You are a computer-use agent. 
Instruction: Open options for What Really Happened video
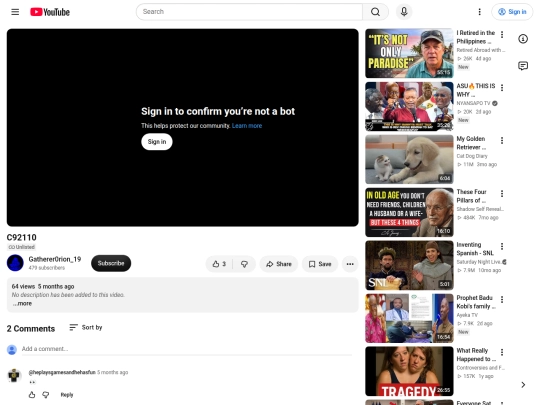point(502,352)
